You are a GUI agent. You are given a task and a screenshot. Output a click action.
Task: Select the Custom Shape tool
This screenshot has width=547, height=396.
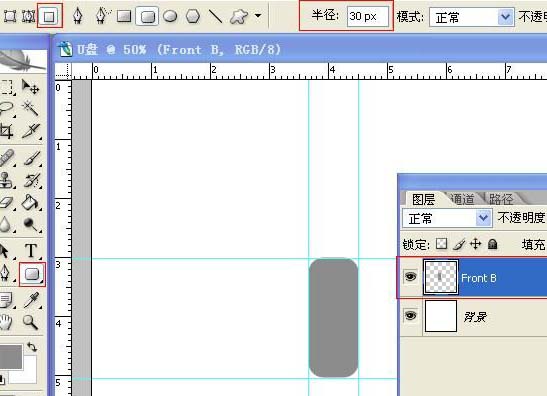(239, 16)
